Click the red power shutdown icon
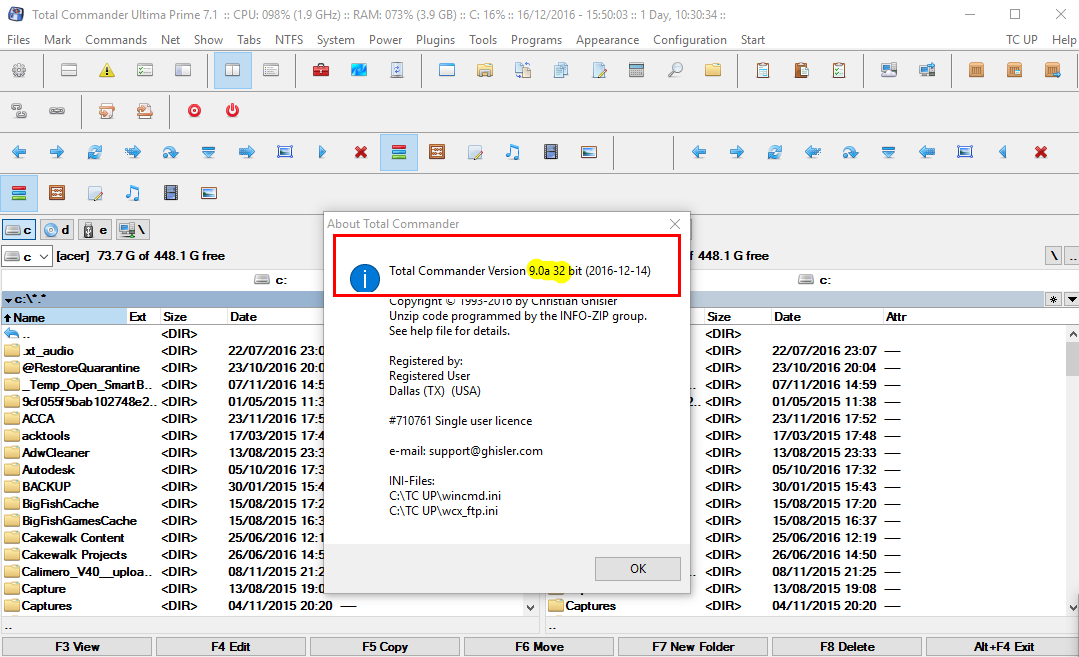 233,111
